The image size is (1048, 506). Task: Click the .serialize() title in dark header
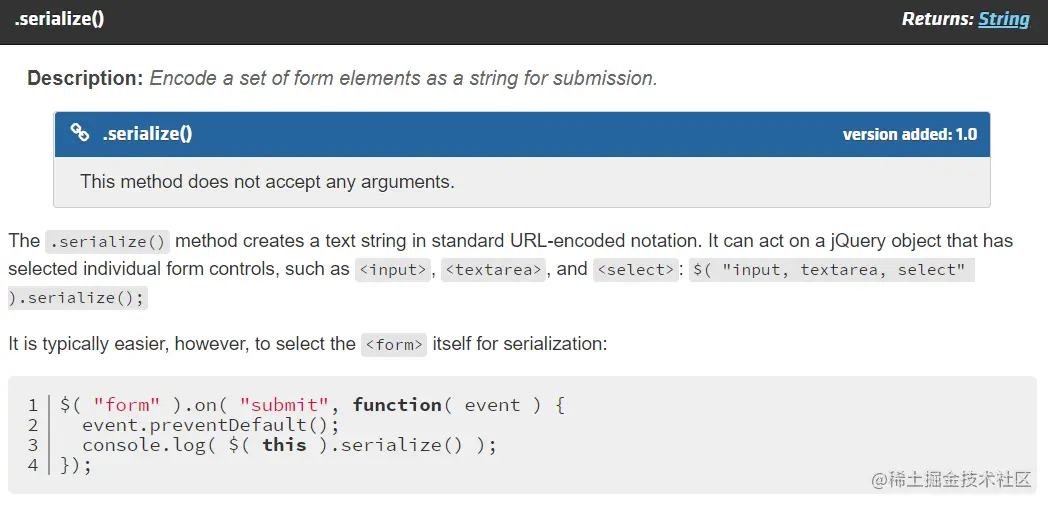click(x=59, y=19)
